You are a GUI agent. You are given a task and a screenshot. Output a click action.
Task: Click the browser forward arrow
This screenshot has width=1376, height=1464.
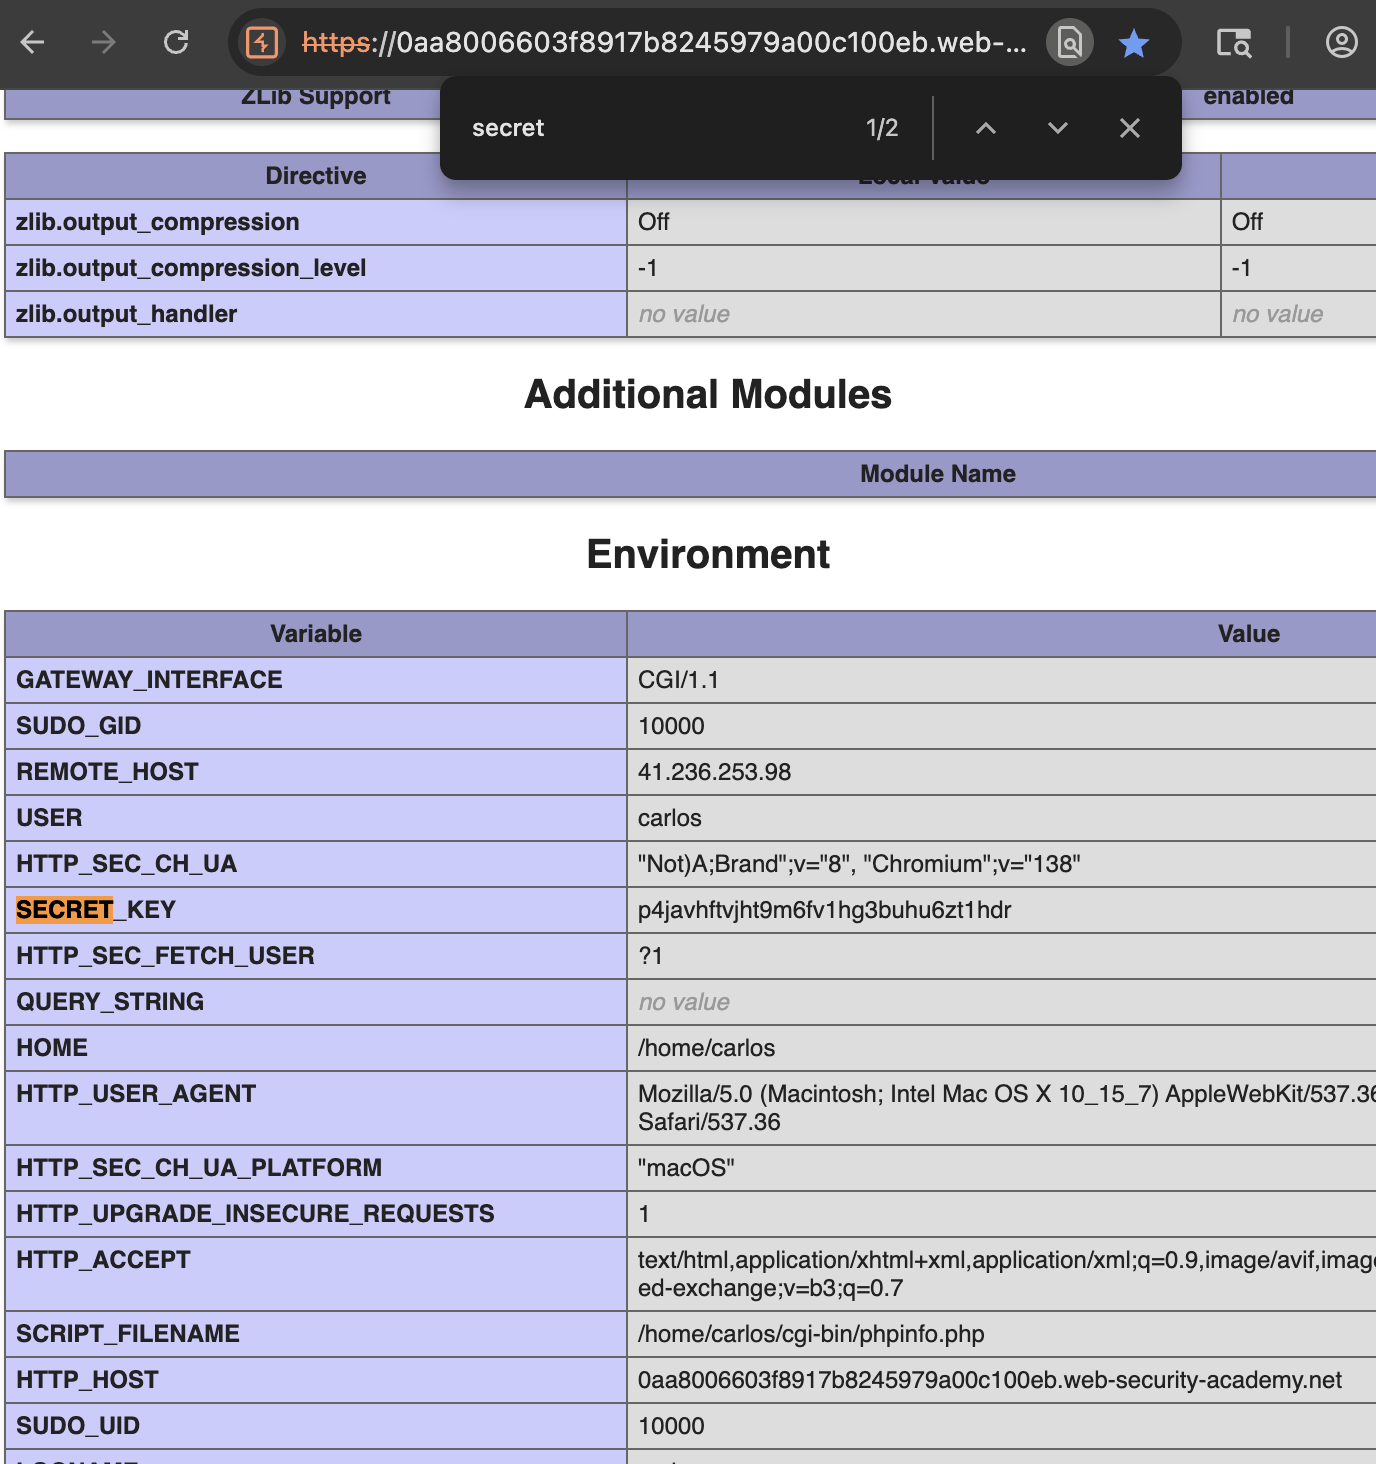point(104,42)
